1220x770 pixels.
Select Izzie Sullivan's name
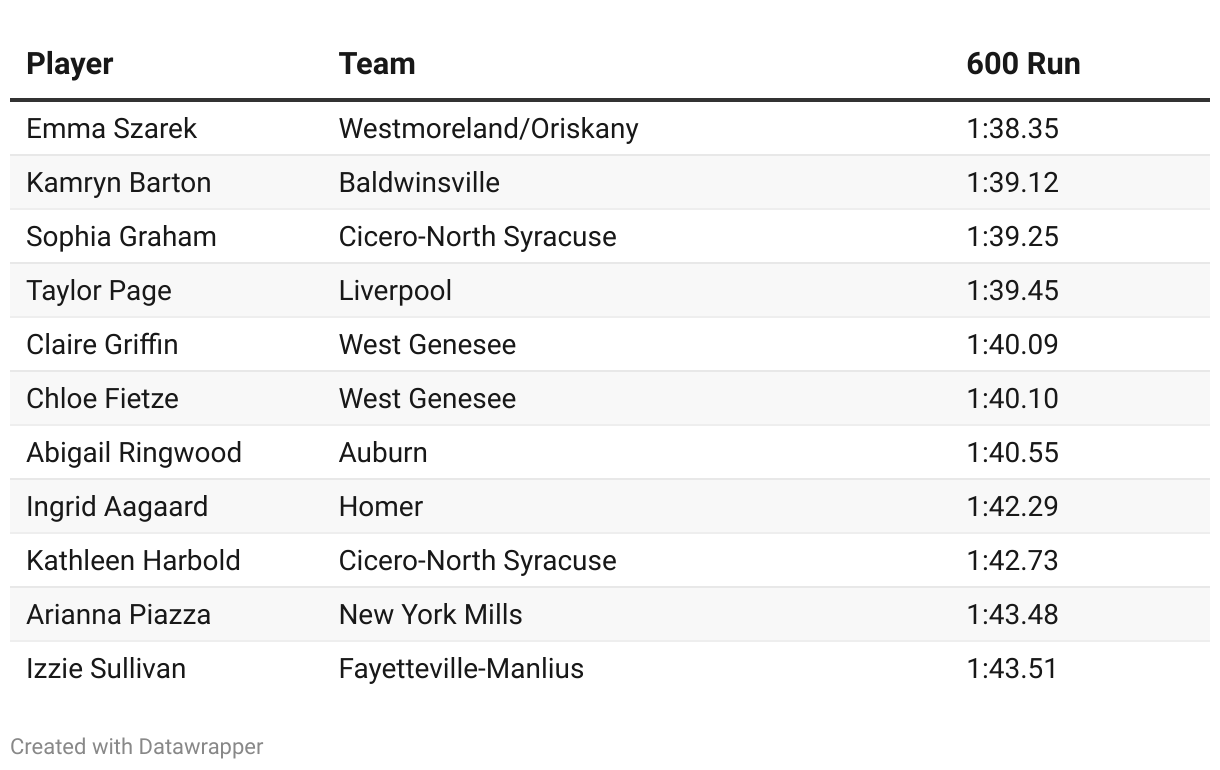click(106, 669)
